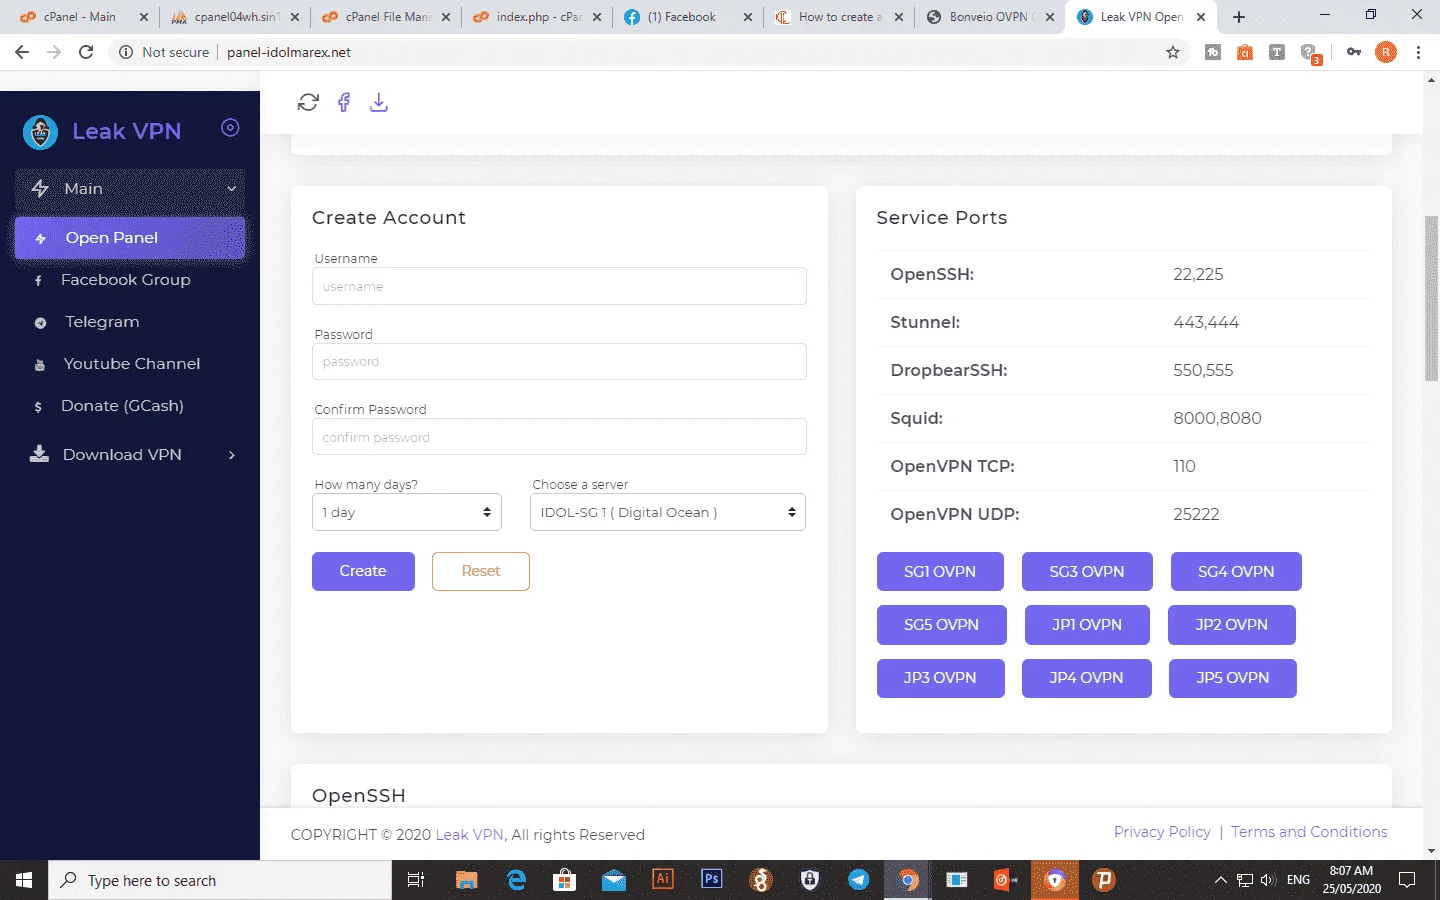The image size is (1440, 900).
Task: Switch to the cPanel File Manager tab
Action: coord(387,17)
